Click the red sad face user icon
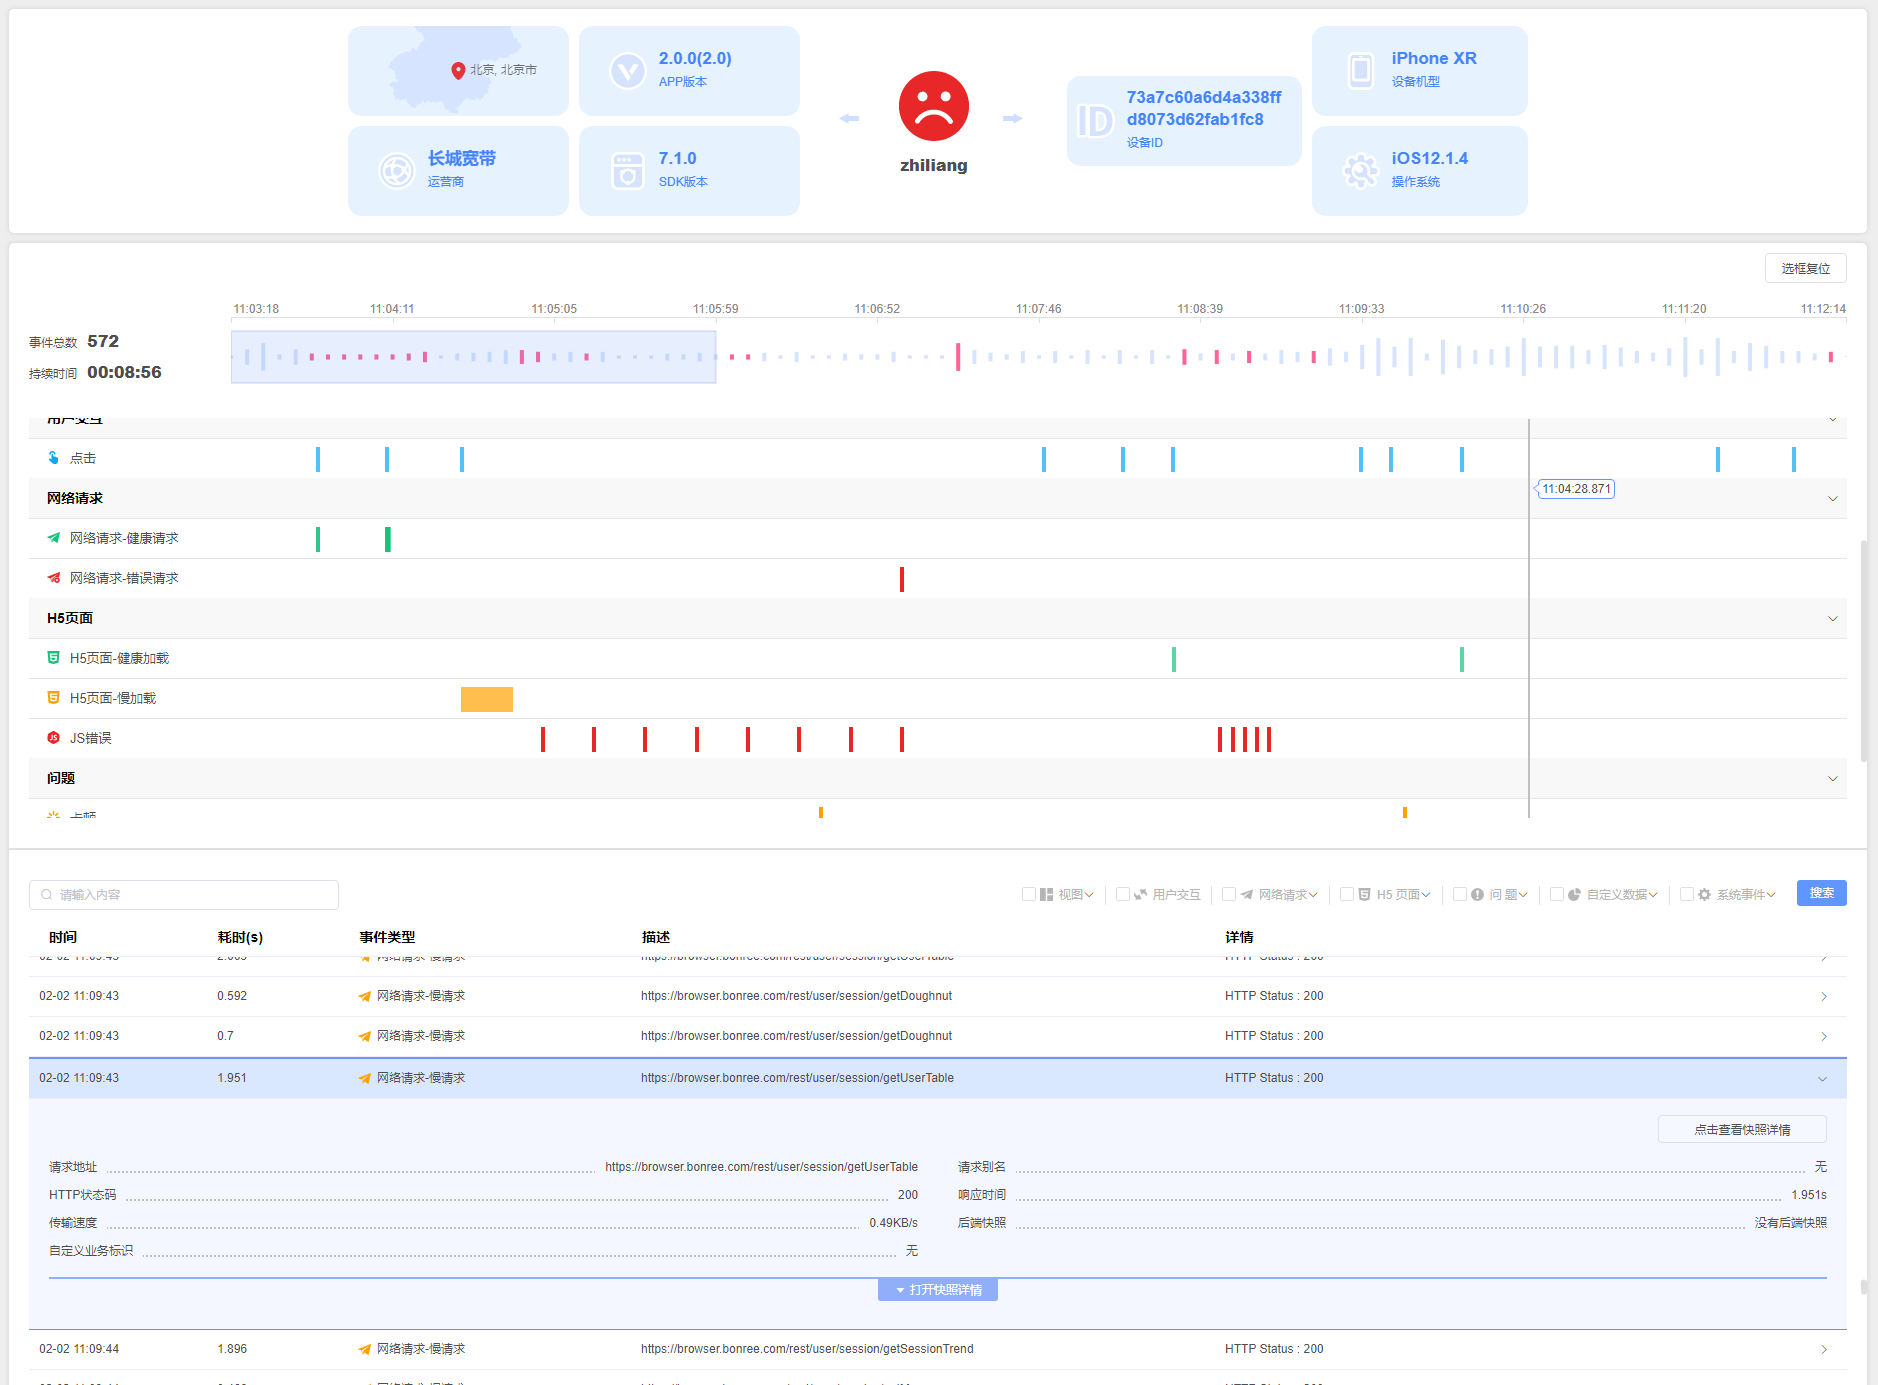Viewport: 1878px width, 1385px height. pos(933,107)
